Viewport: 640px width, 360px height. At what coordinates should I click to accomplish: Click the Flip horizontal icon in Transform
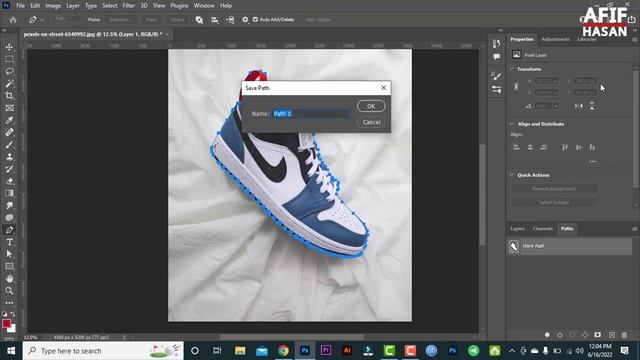click(579, 106)
